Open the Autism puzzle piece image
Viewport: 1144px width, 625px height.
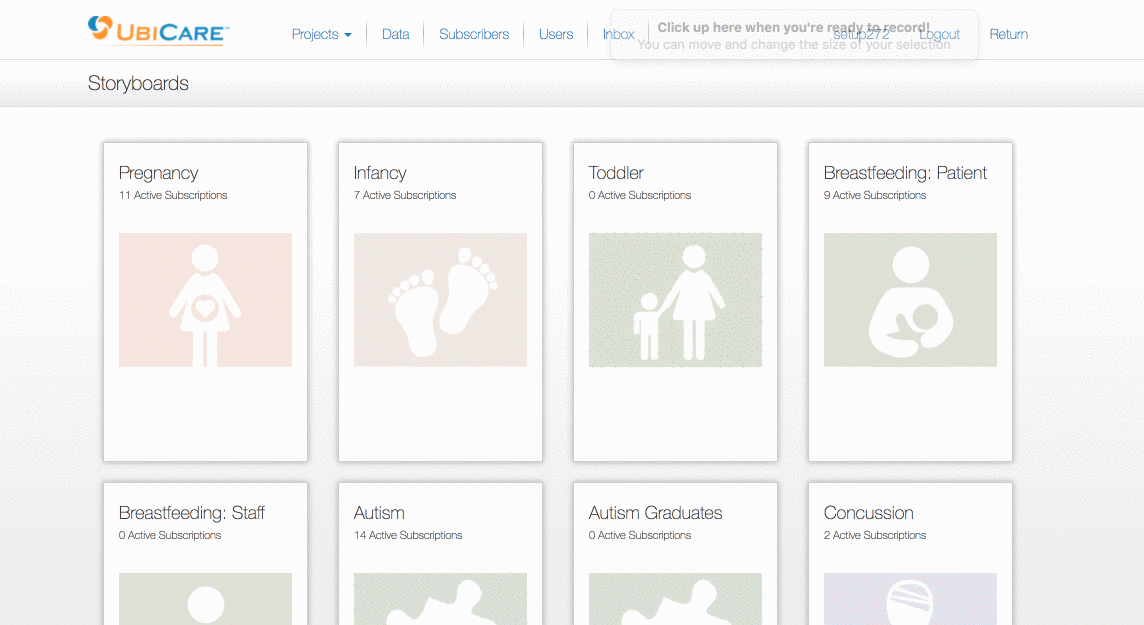[440, 599]
